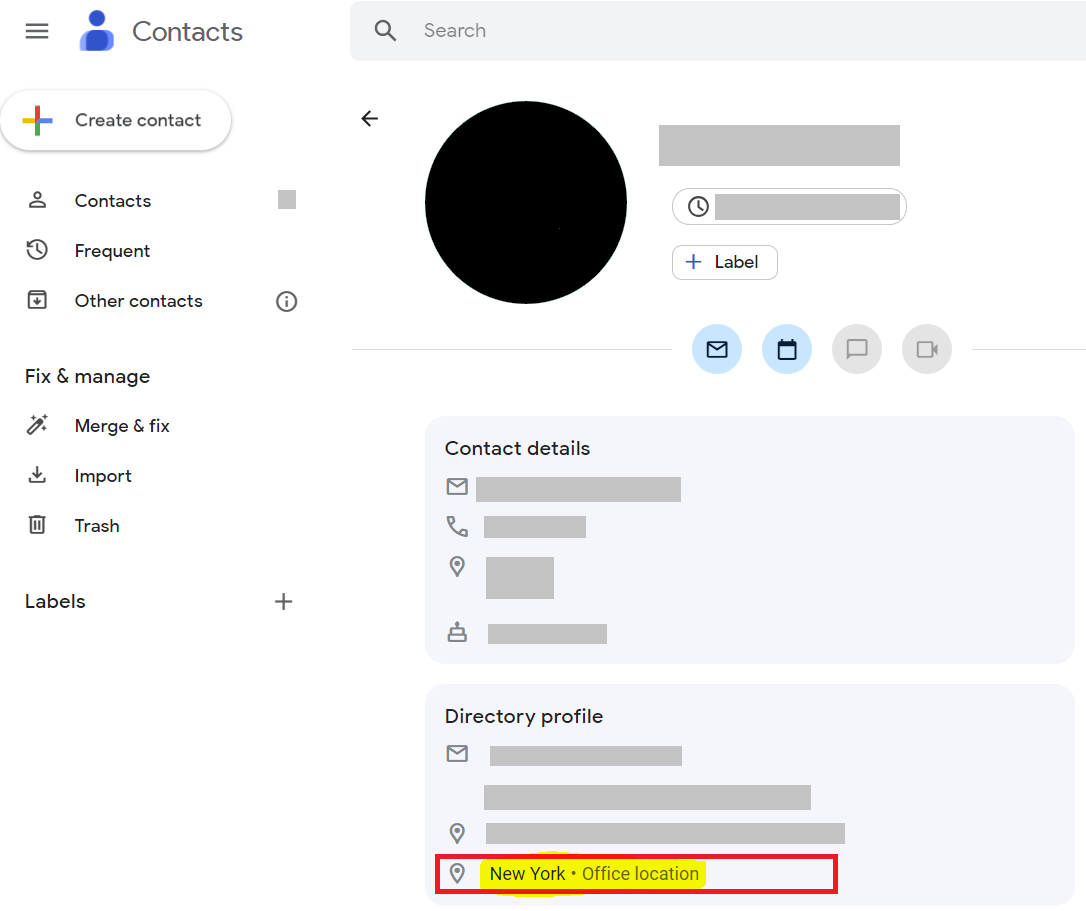Click the chat bubble action button
Viewport: 1086px width, 911px height.
[x=857, y=349]
